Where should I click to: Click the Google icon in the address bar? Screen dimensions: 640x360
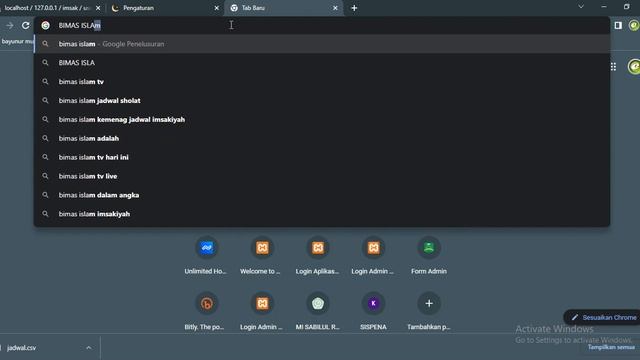pos(45,25)
